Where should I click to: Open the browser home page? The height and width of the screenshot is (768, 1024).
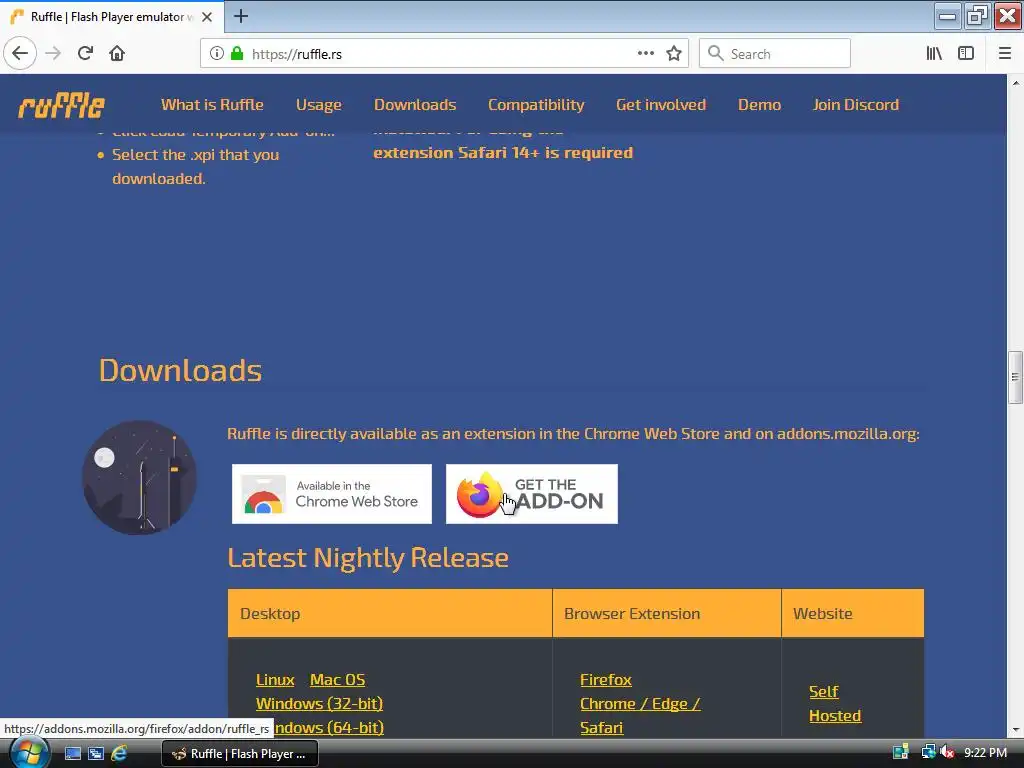pos(117,54)
